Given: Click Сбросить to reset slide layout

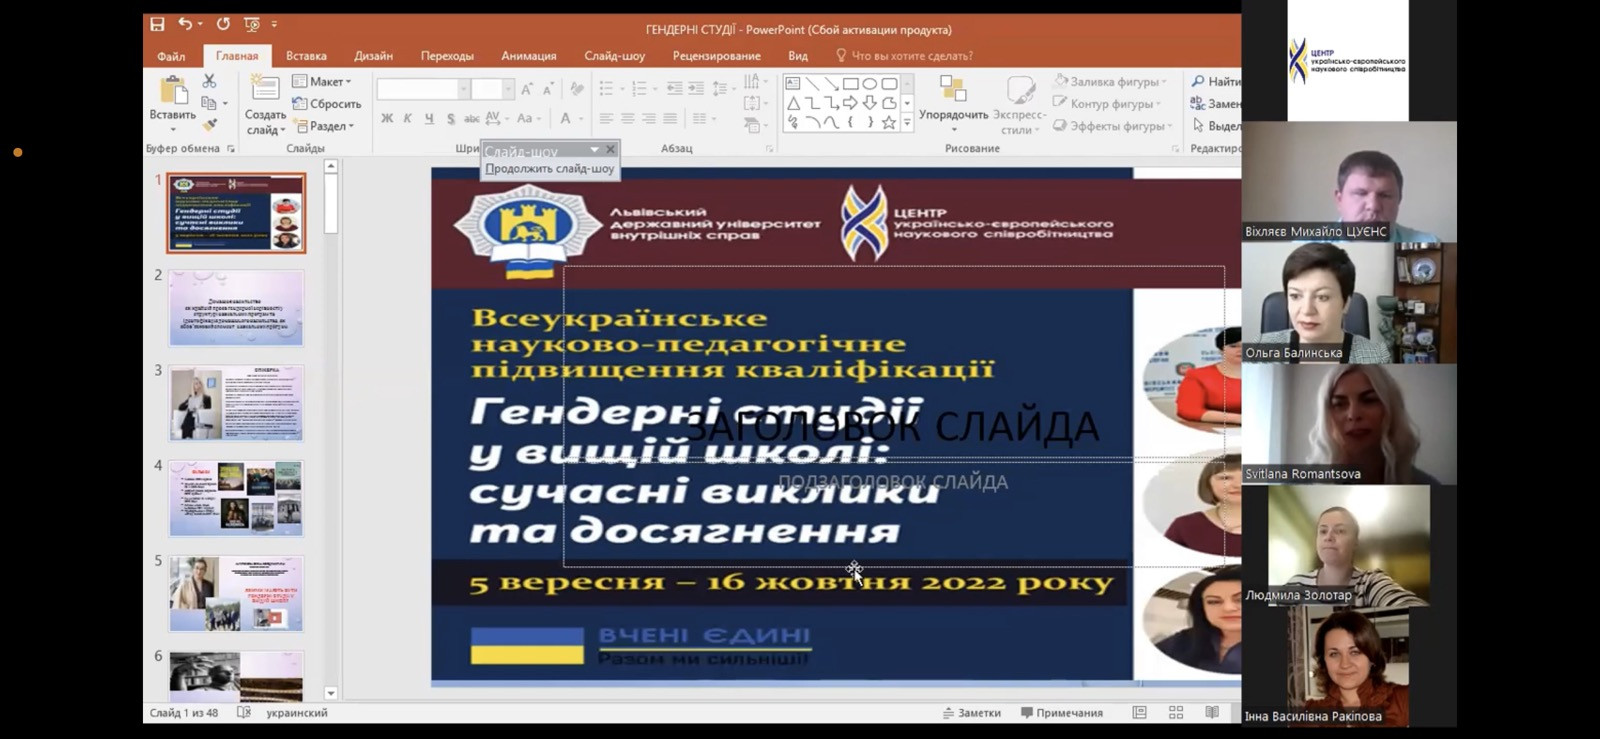Looking at the screenshot, I should pyautogui.click(x=327, y=104).
